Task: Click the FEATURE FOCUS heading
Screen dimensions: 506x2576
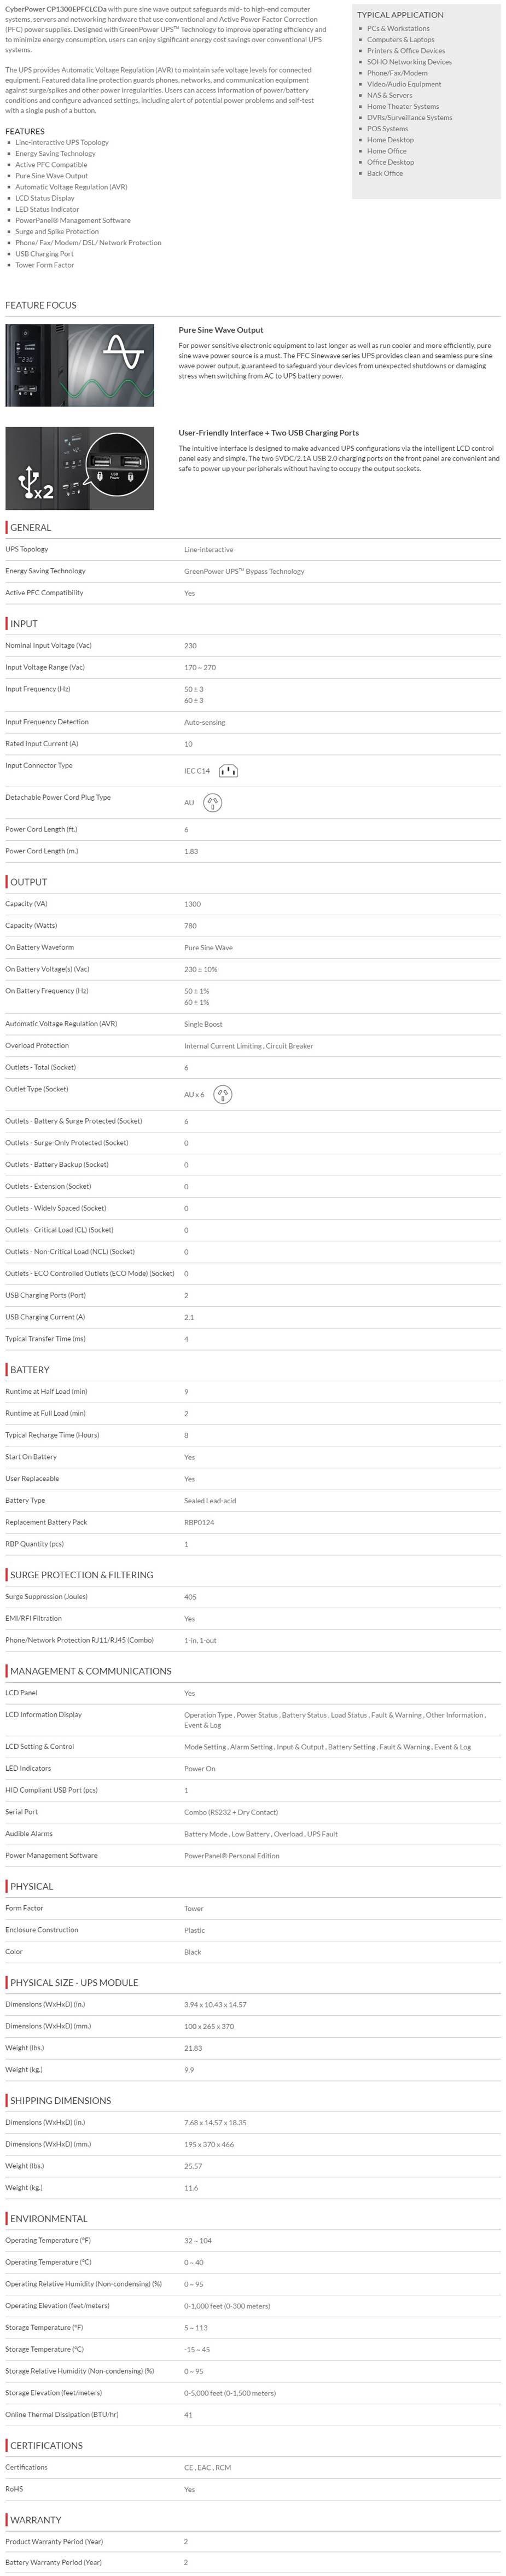Action: 40,305
